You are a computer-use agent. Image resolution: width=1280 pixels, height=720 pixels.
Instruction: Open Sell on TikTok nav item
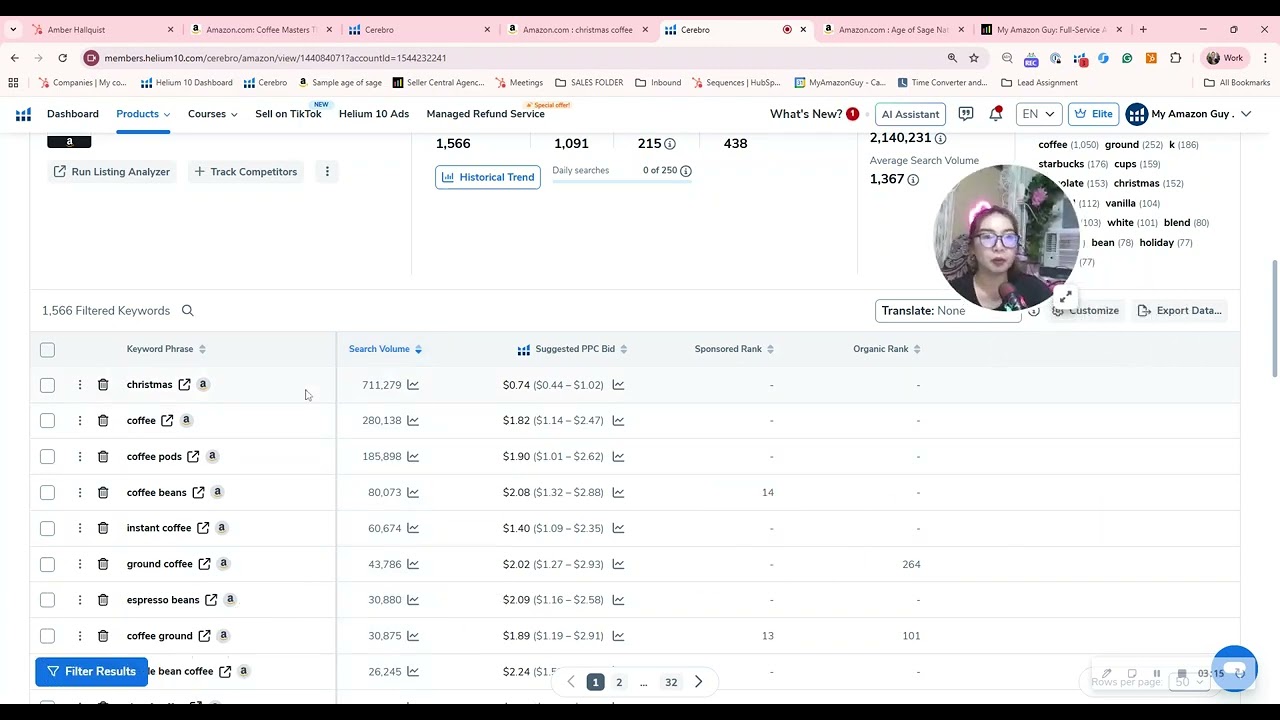click(288, 114)
